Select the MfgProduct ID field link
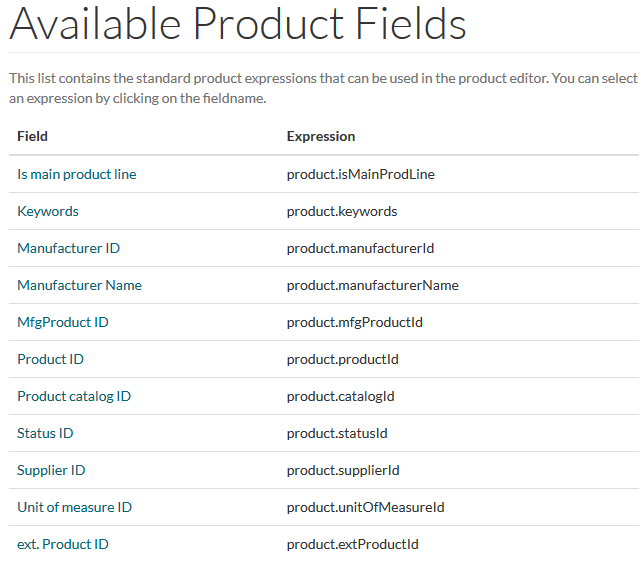 (x=63, y=322)
